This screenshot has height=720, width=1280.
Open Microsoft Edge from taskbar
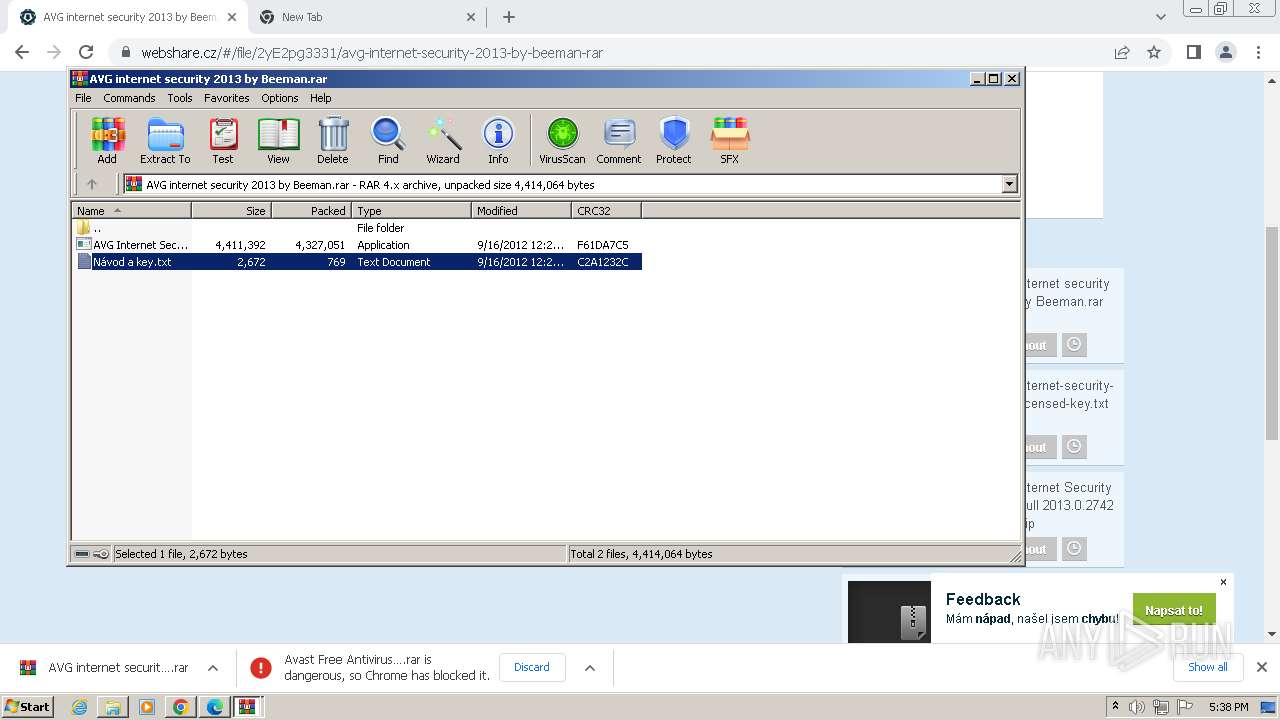pyautogui.click(x=215, y=707)
